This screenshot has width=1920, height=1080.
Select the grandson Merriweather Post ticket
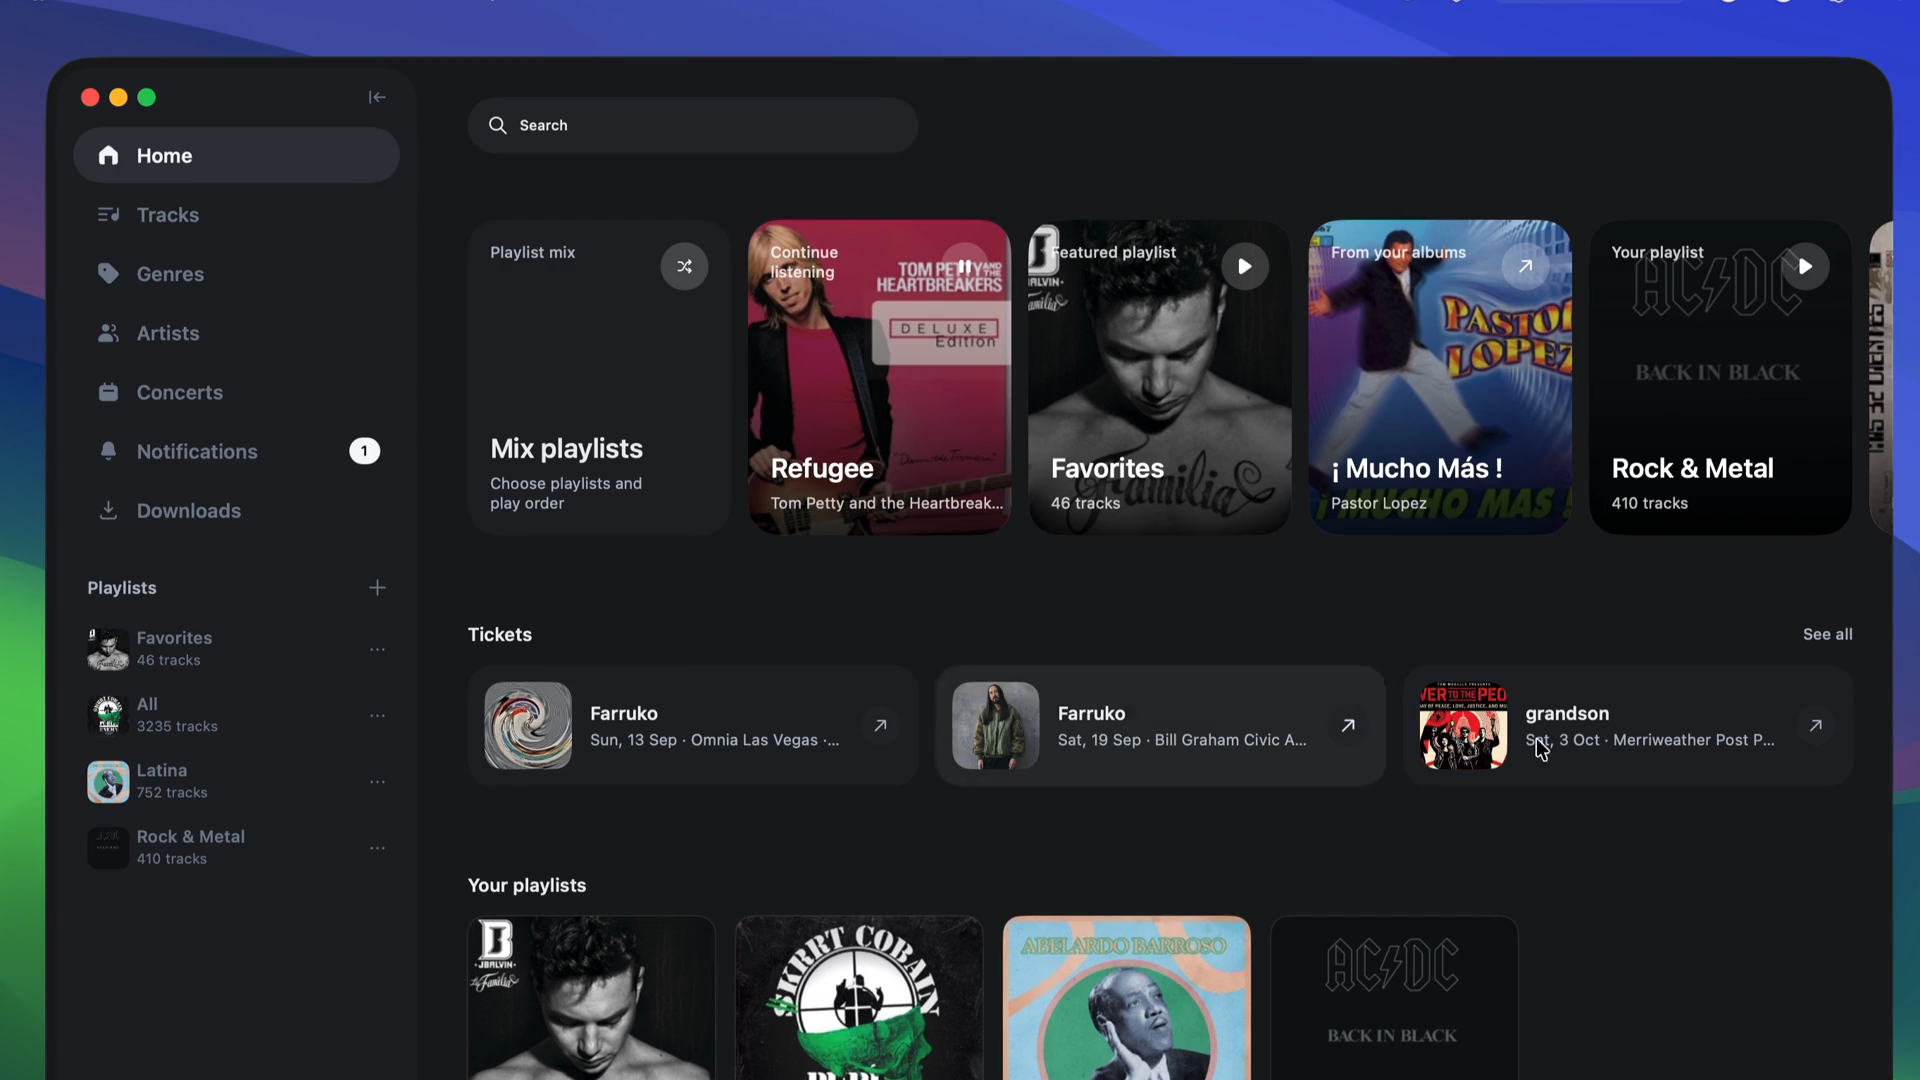tap(1628, 725)
